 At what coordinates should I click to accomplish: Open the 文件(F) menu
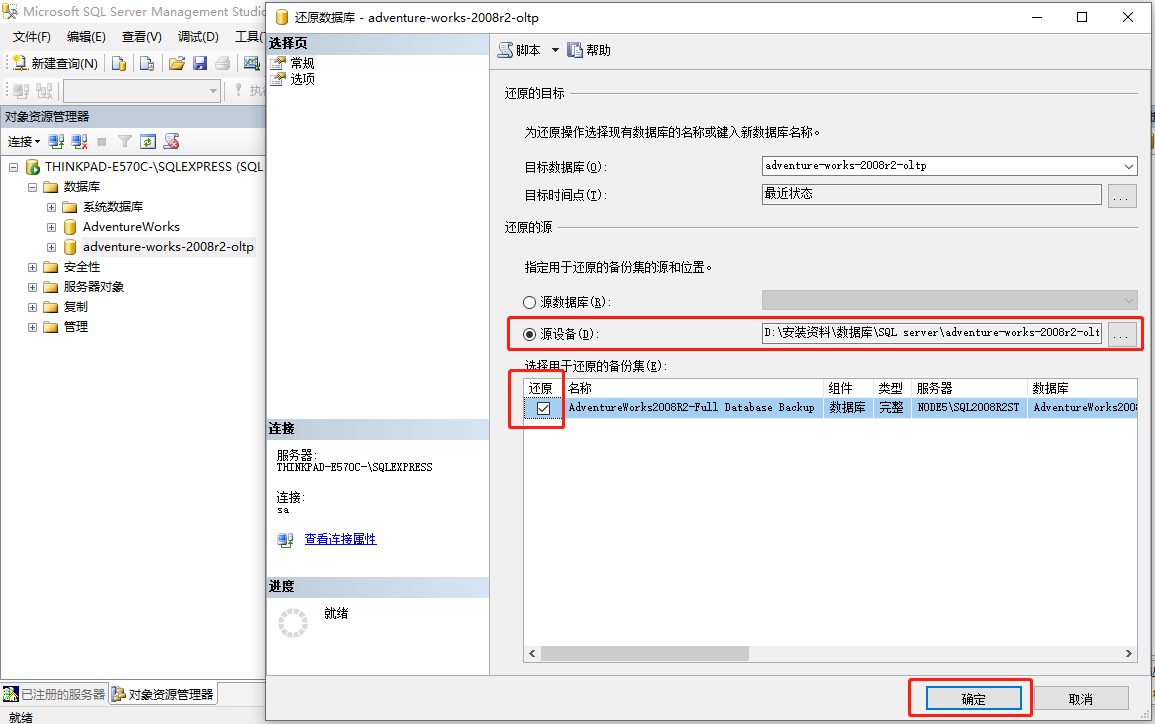click(32, 37)
